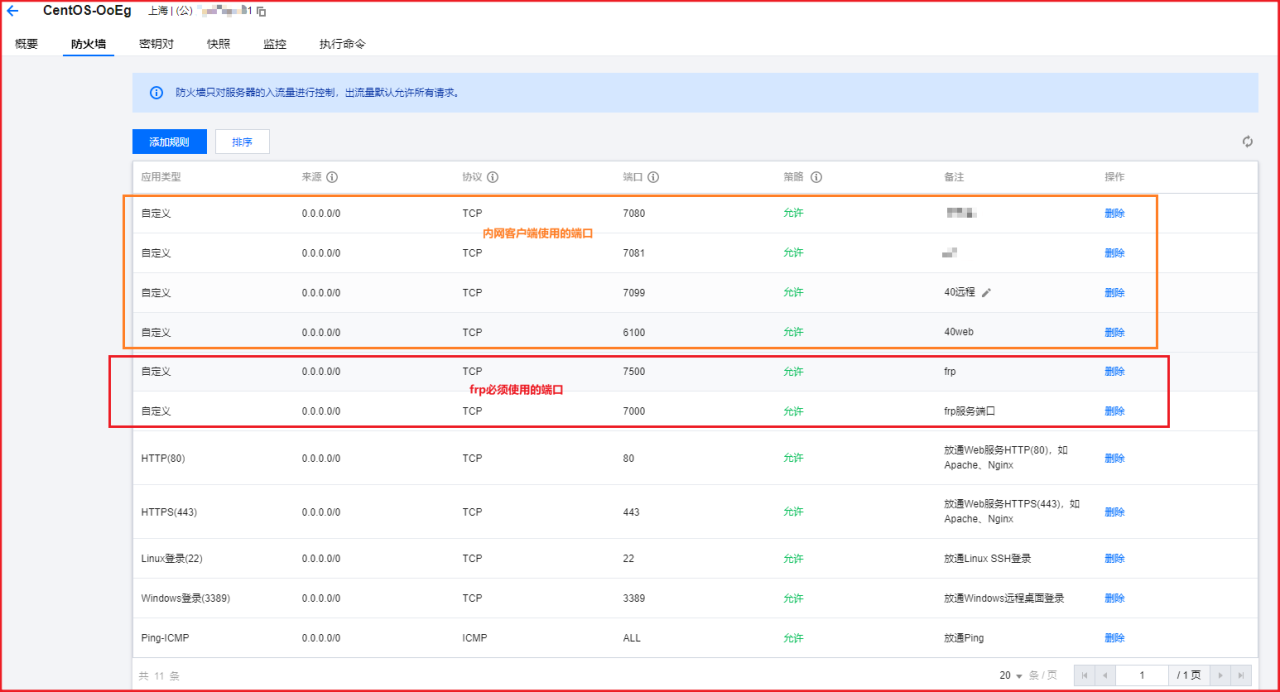
Task: Click the 排序 button
Action: (x=242, y=142)
